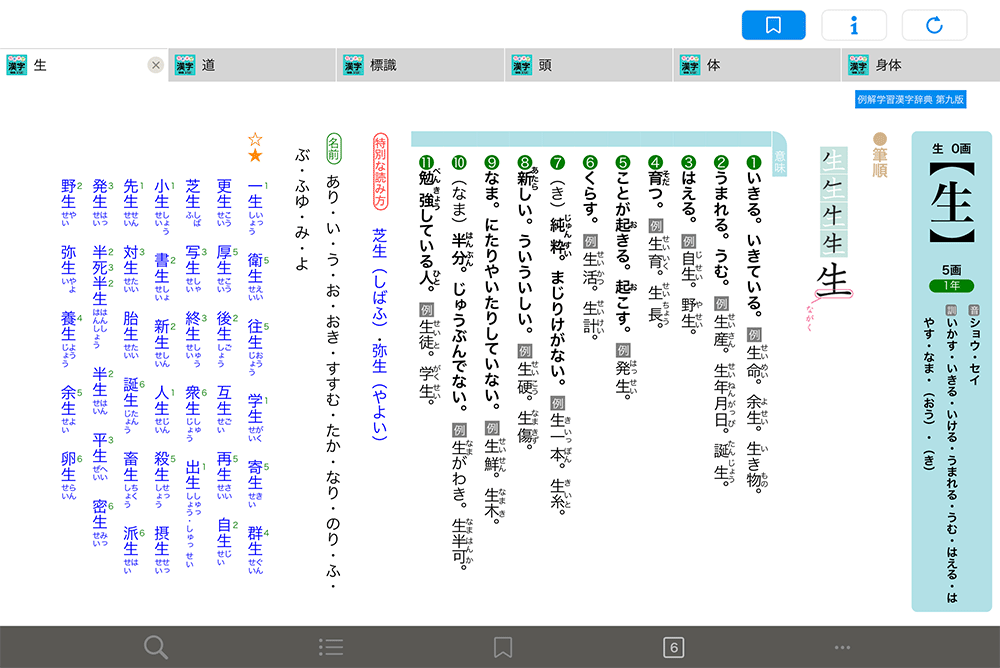This screenshot has width=1000, height=668.
Task: Click the 例解学習漢字辞典 第九版 label
Action: click(x=911, y=100)
